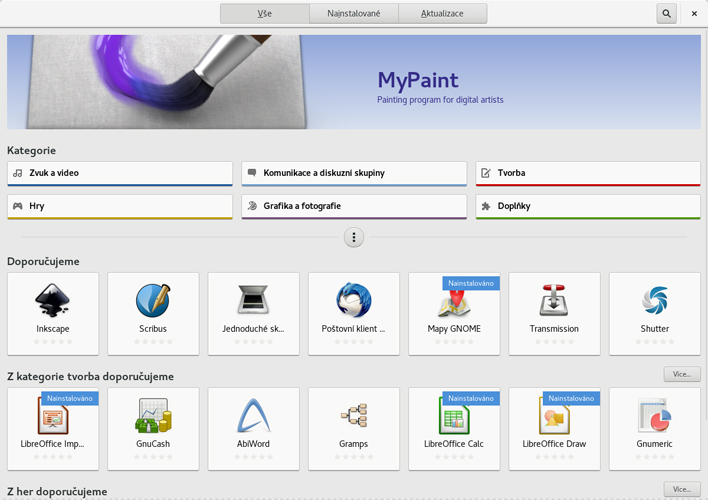Click the Nainstalováno badge on LibreOffice Calc

coord(471,398)
